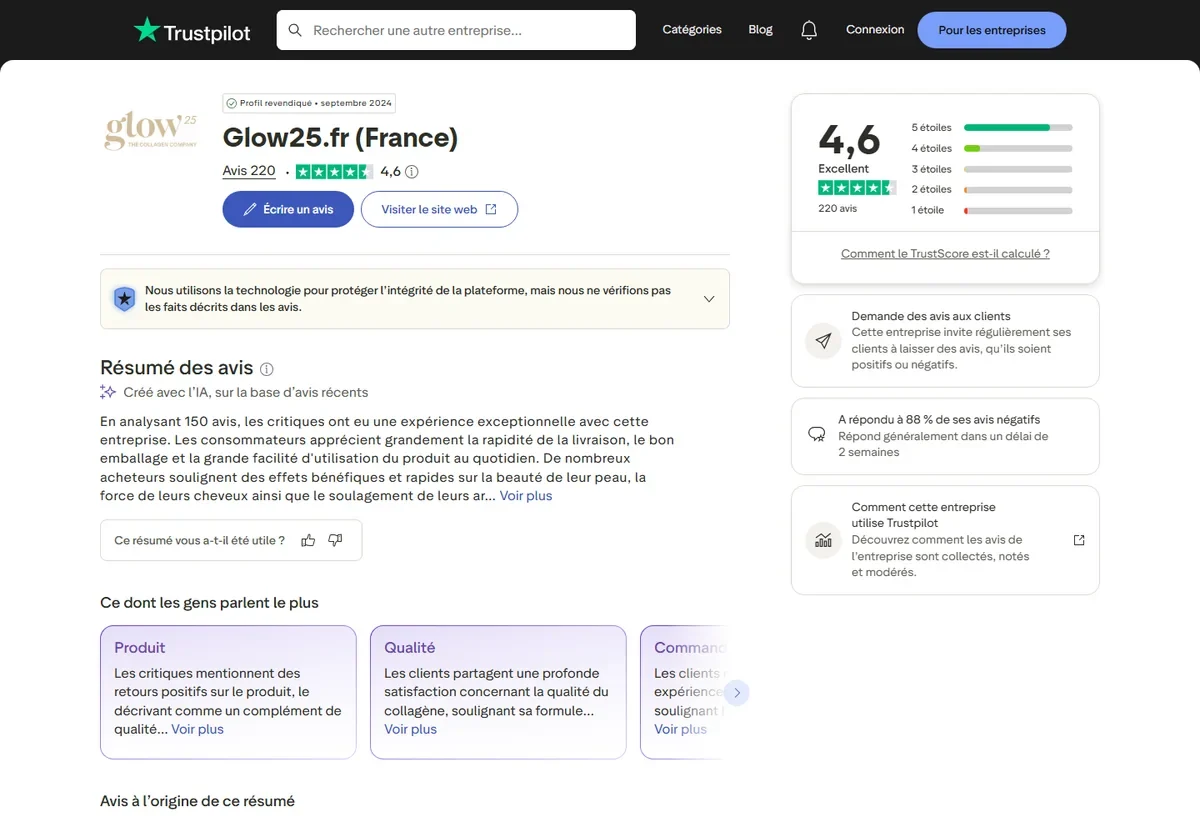
Task: Filter reviews by 4 étoiles
Action: click(992, 148)
